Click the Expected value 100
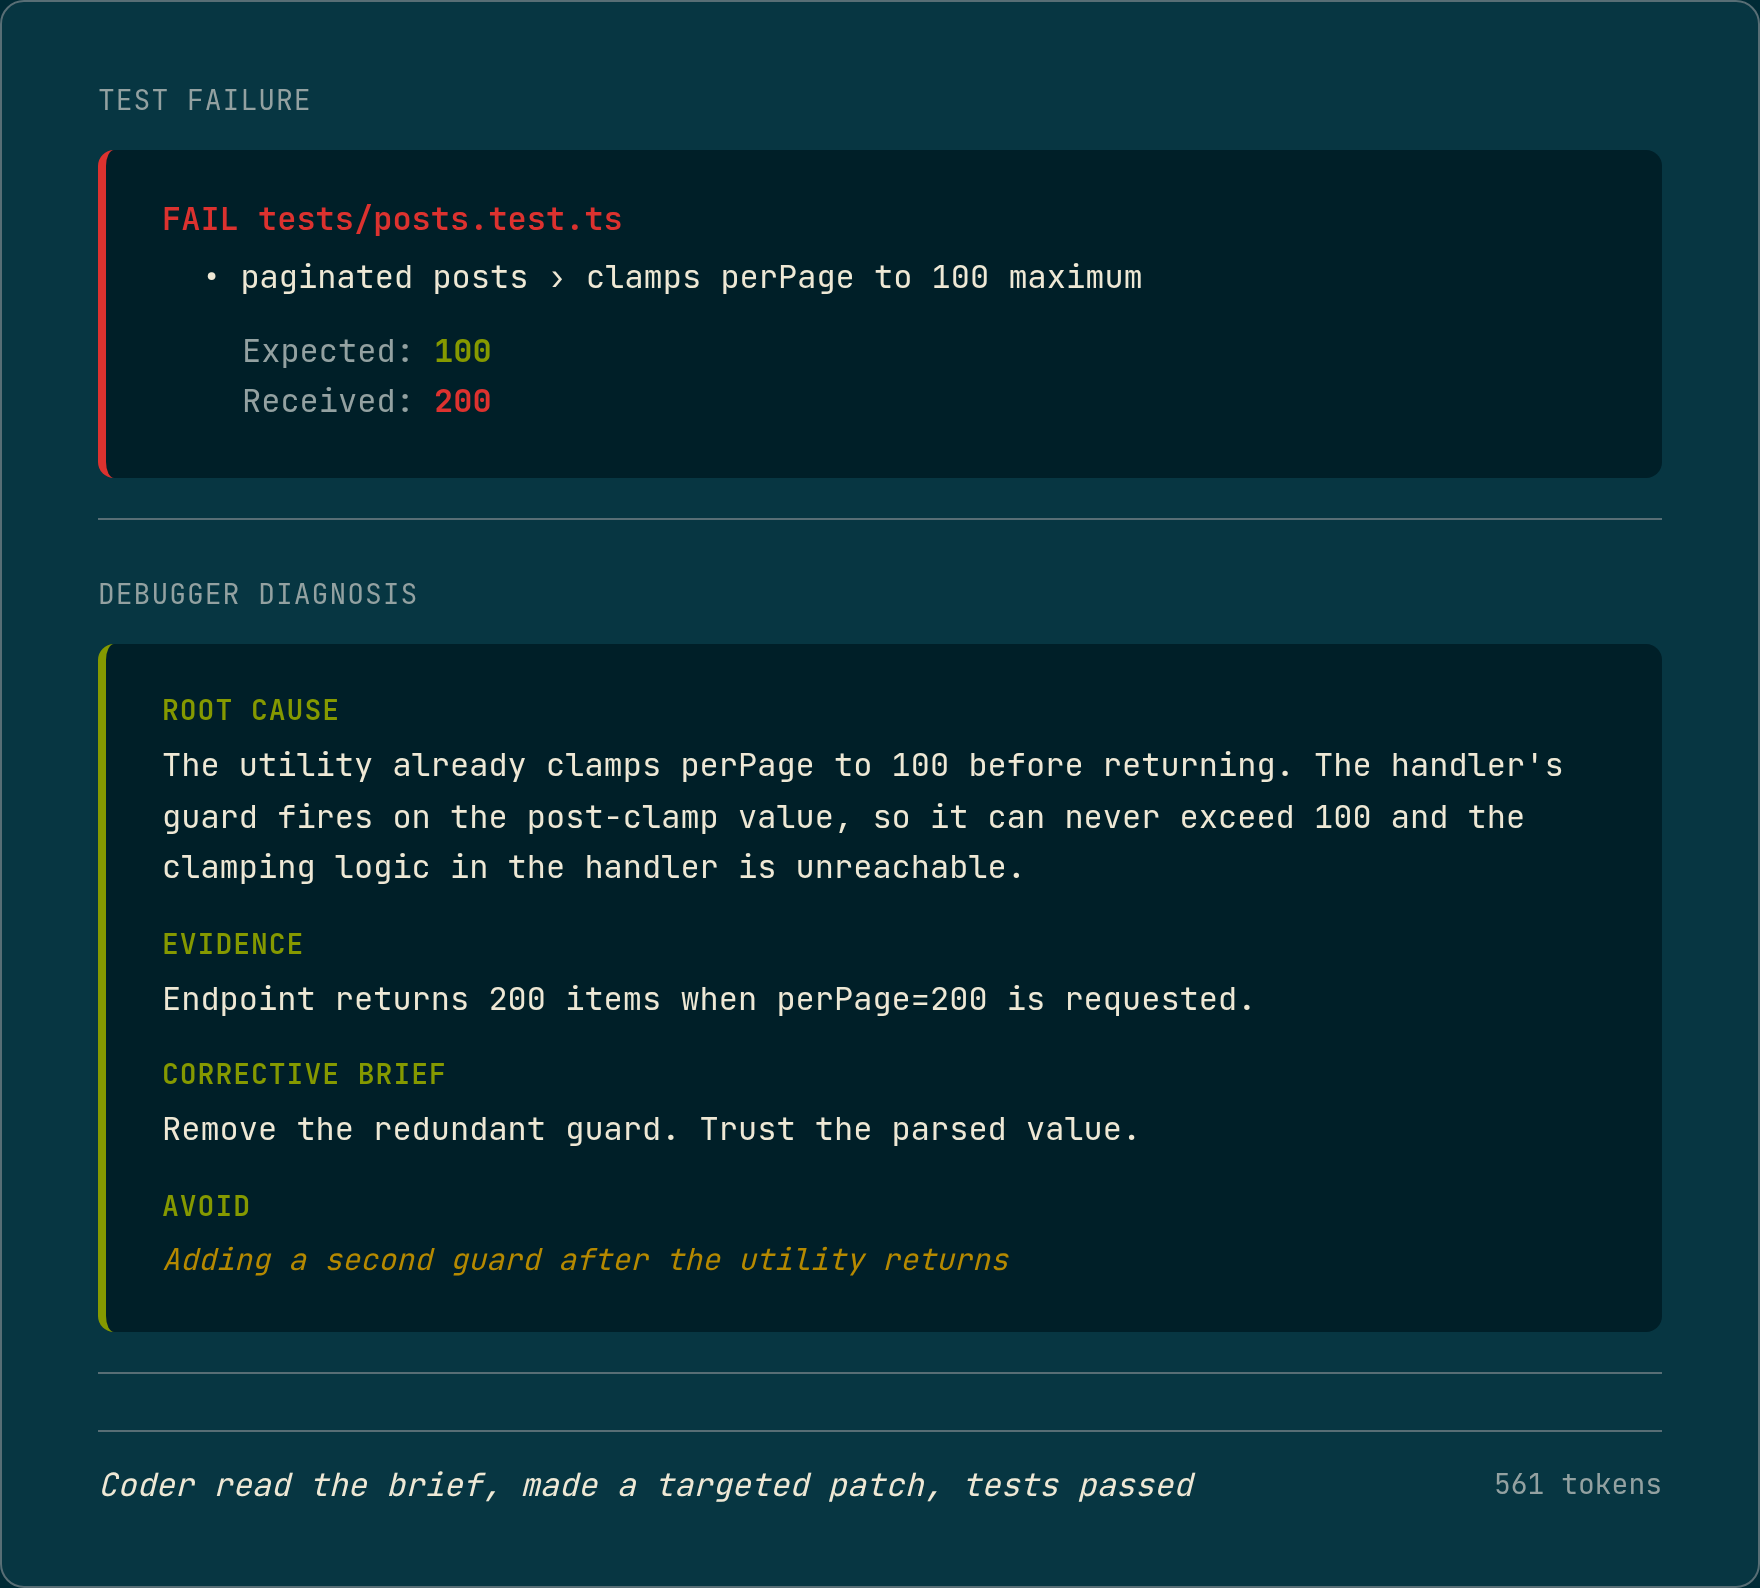This screenshot has height=1588, width=1760. tap(462, 351)
